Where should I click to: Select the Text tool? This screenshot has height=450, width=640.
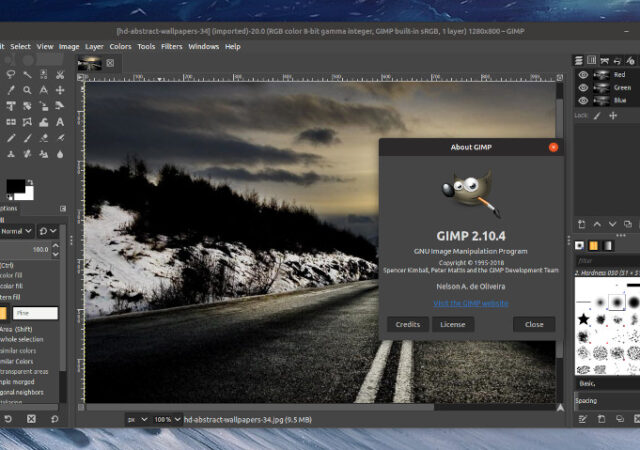[x=60, y=122]
